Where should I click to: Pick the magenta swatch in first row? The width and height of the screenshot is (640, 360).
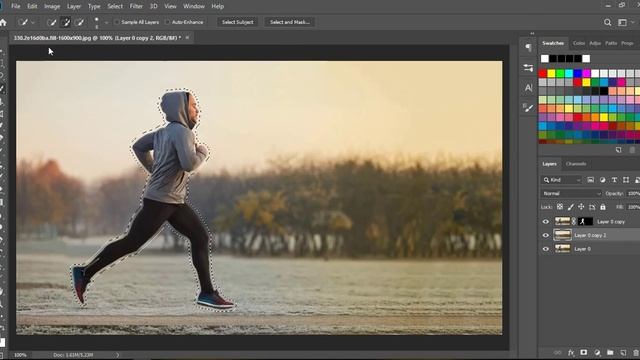point(587,73)
